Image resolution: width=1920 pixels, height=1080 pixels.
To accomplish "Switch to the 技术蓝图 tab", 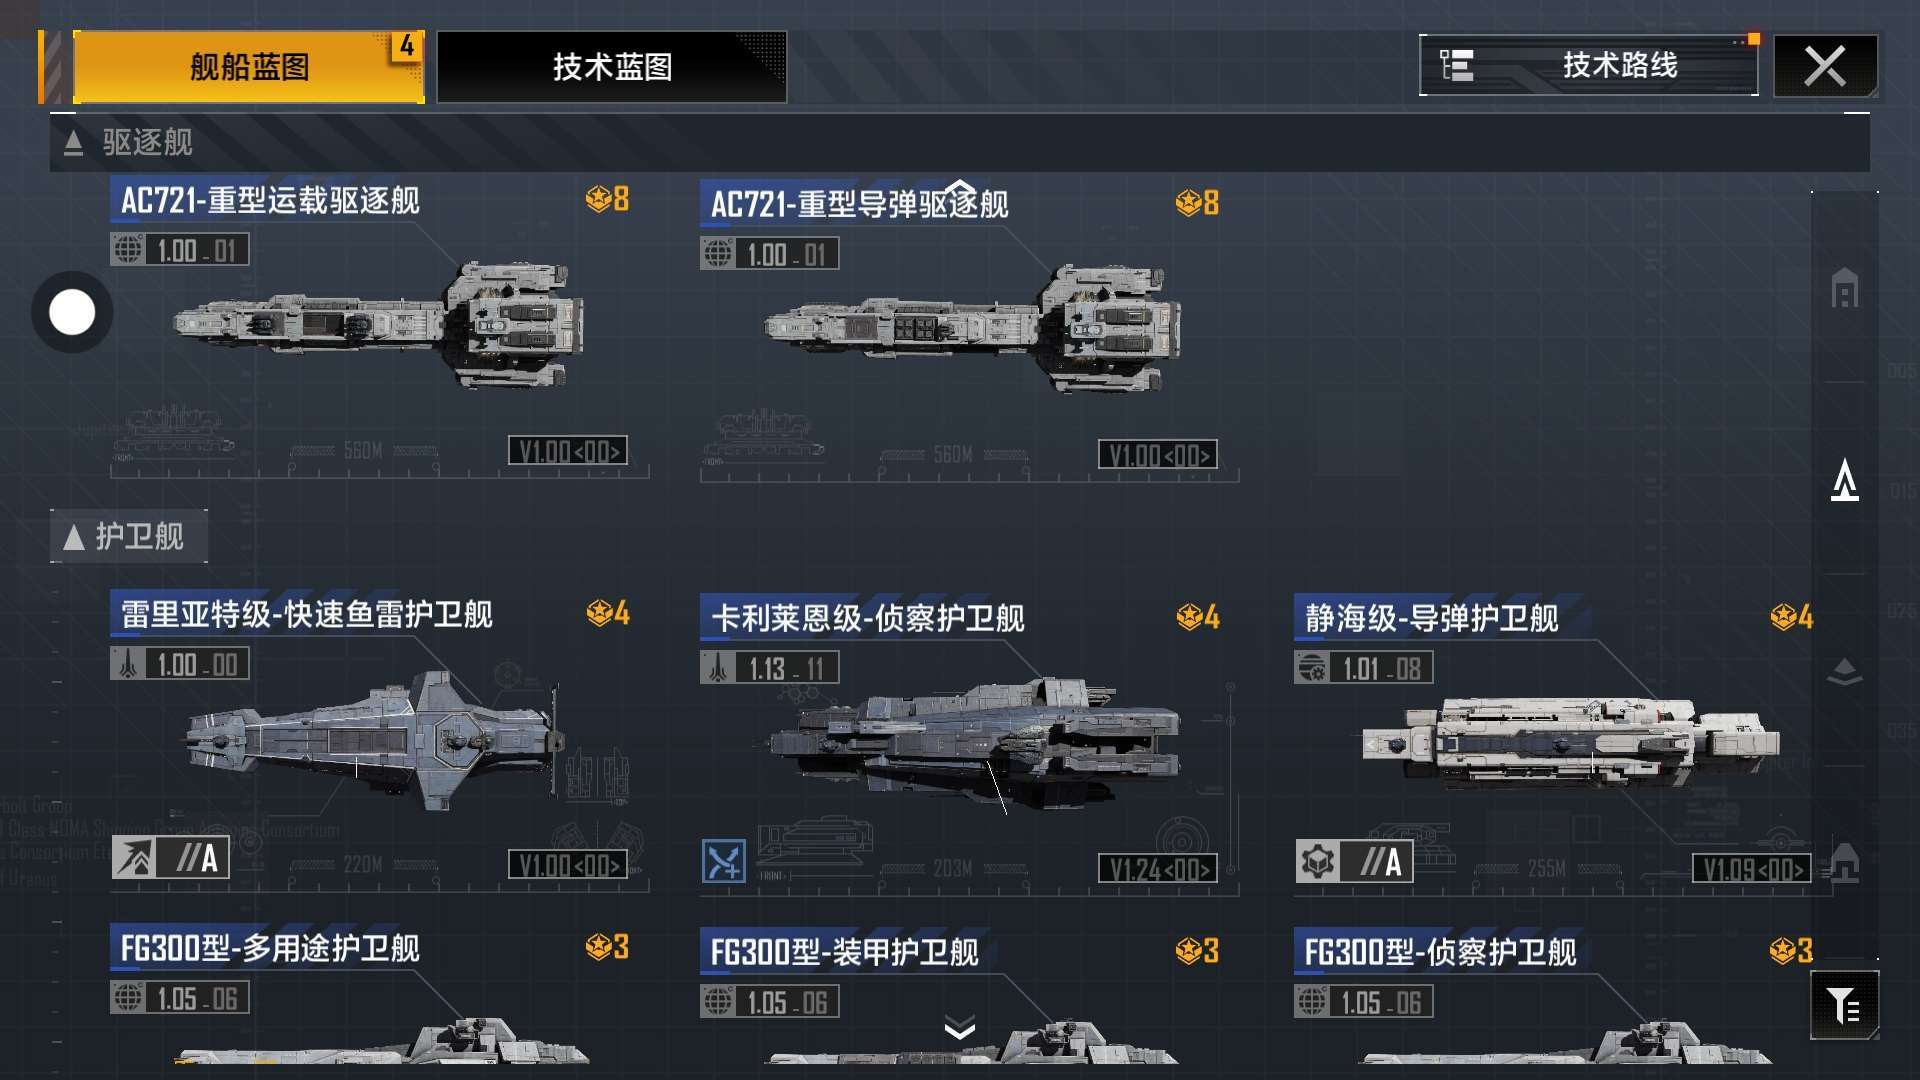I will coord(612,67).
